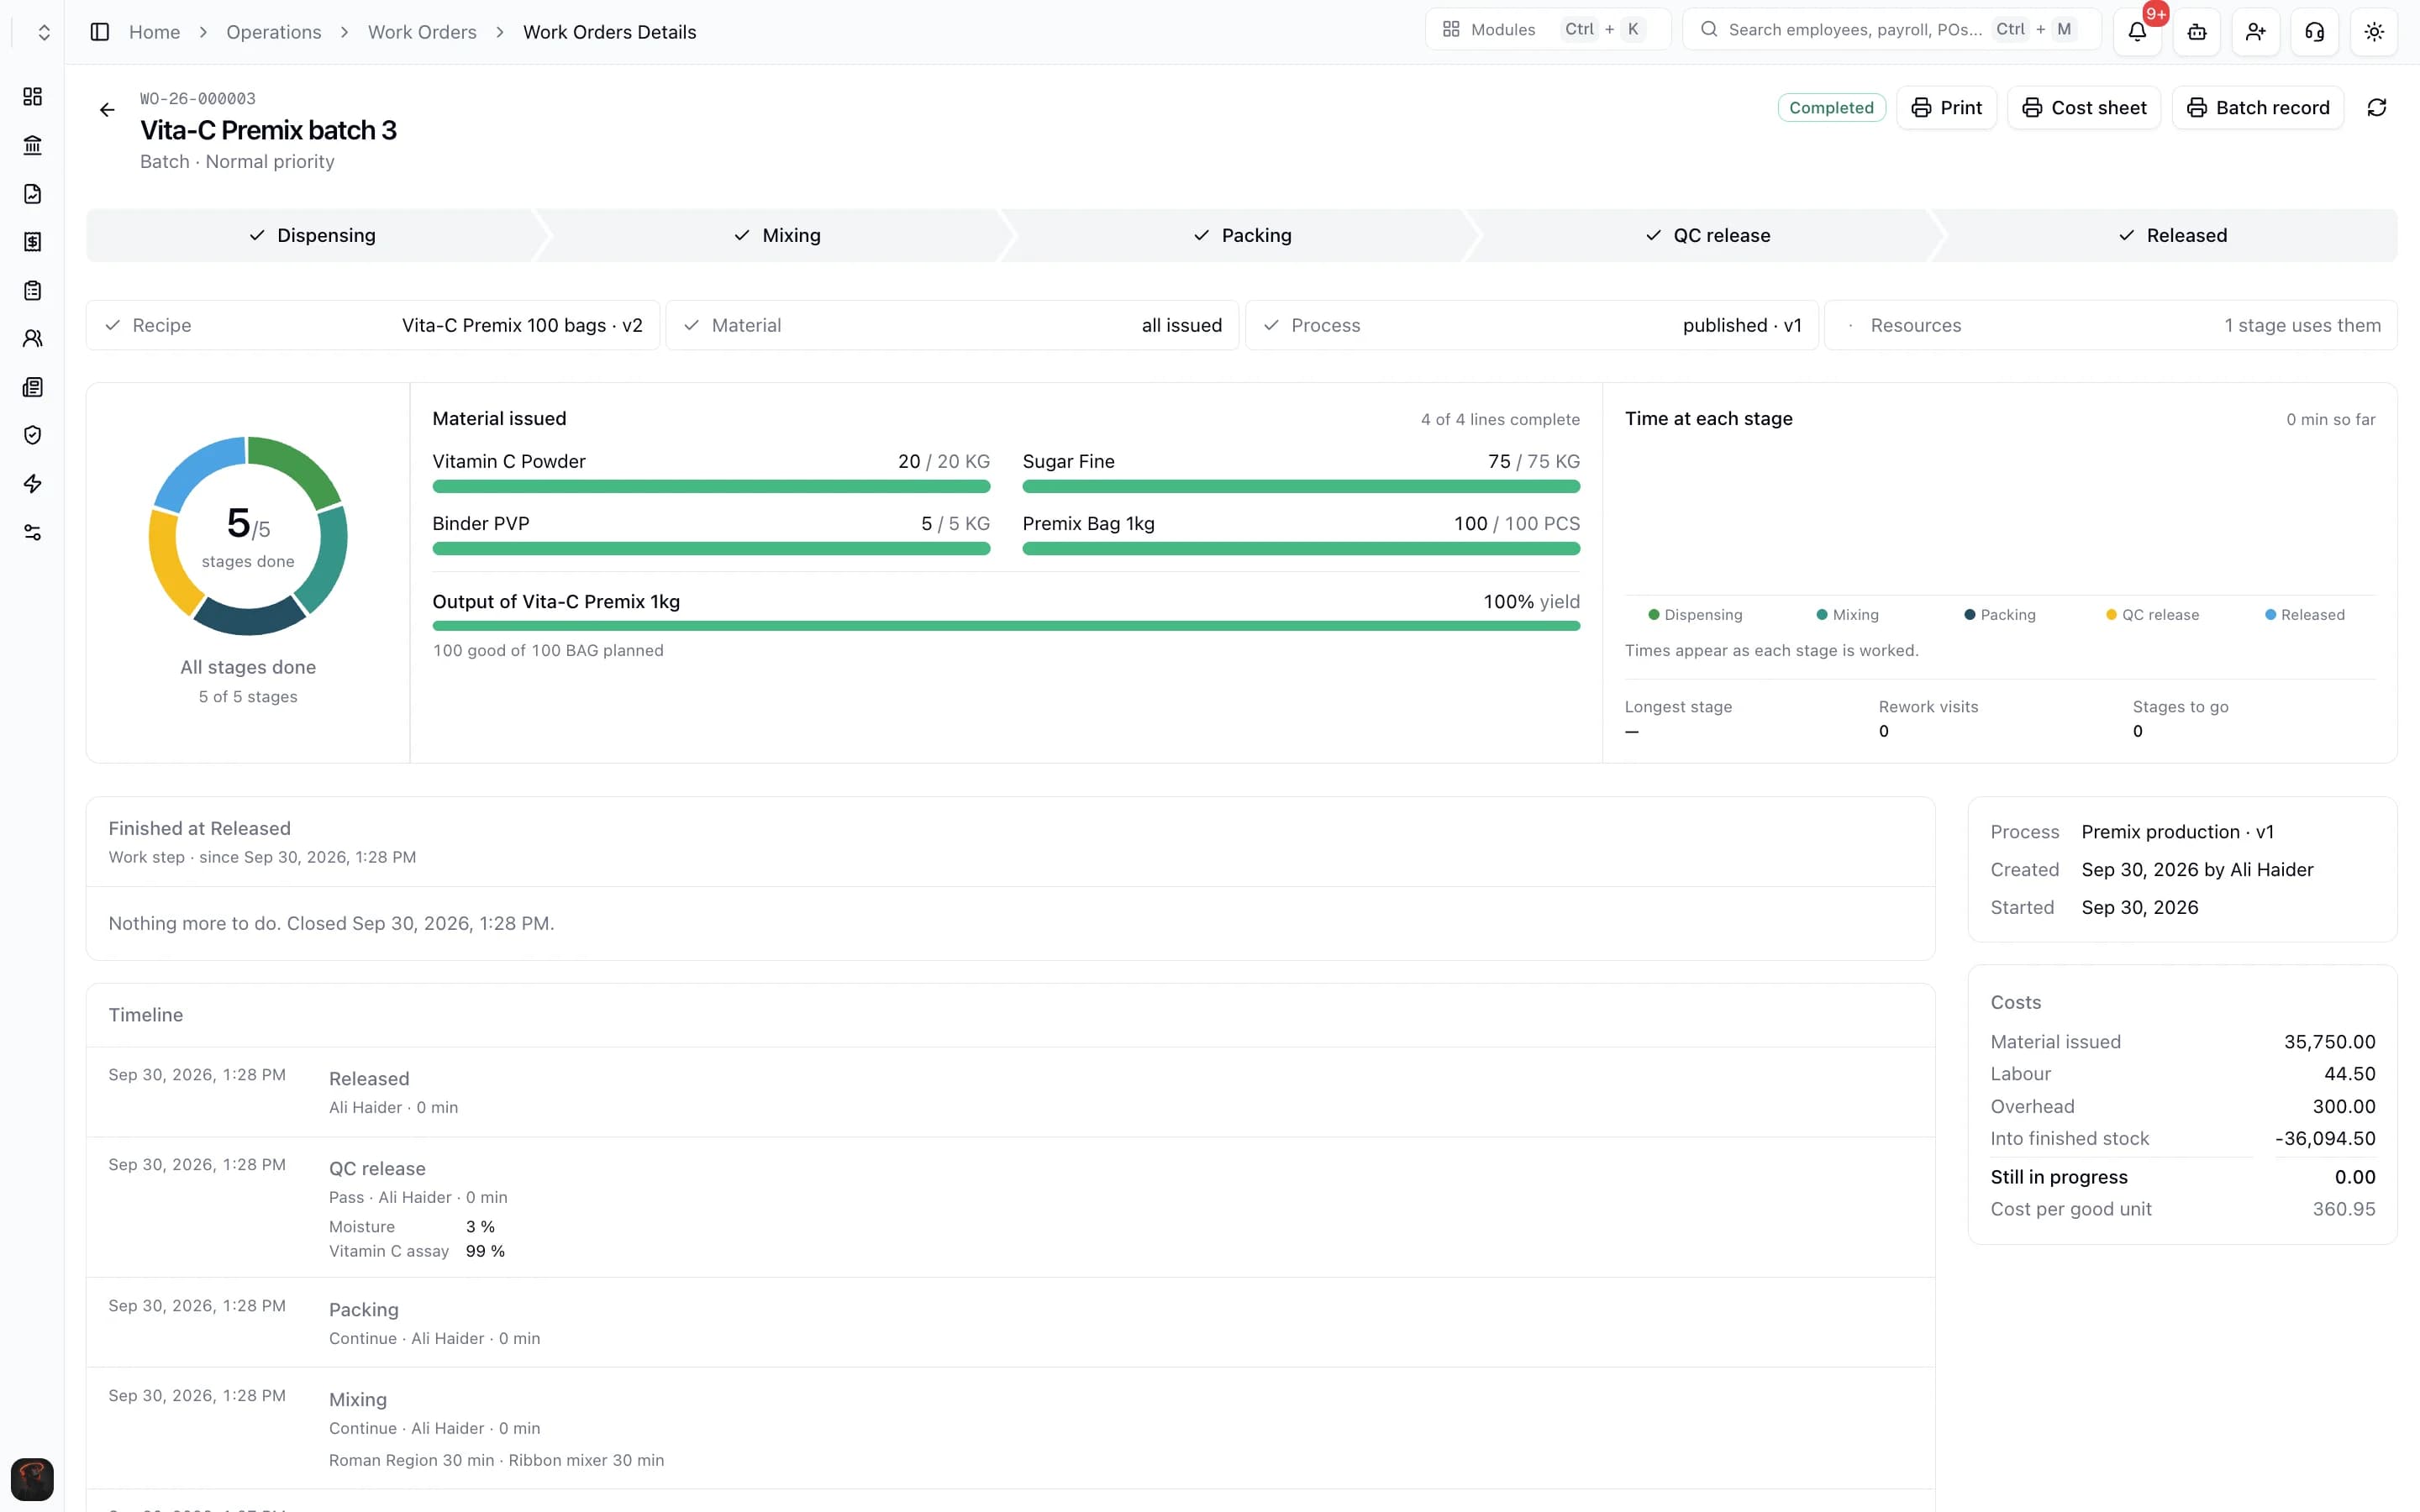Viewport: 2420px width, 1512px height.
Task: Open the Resources stage card
Action: click(x=2111, y=325)
